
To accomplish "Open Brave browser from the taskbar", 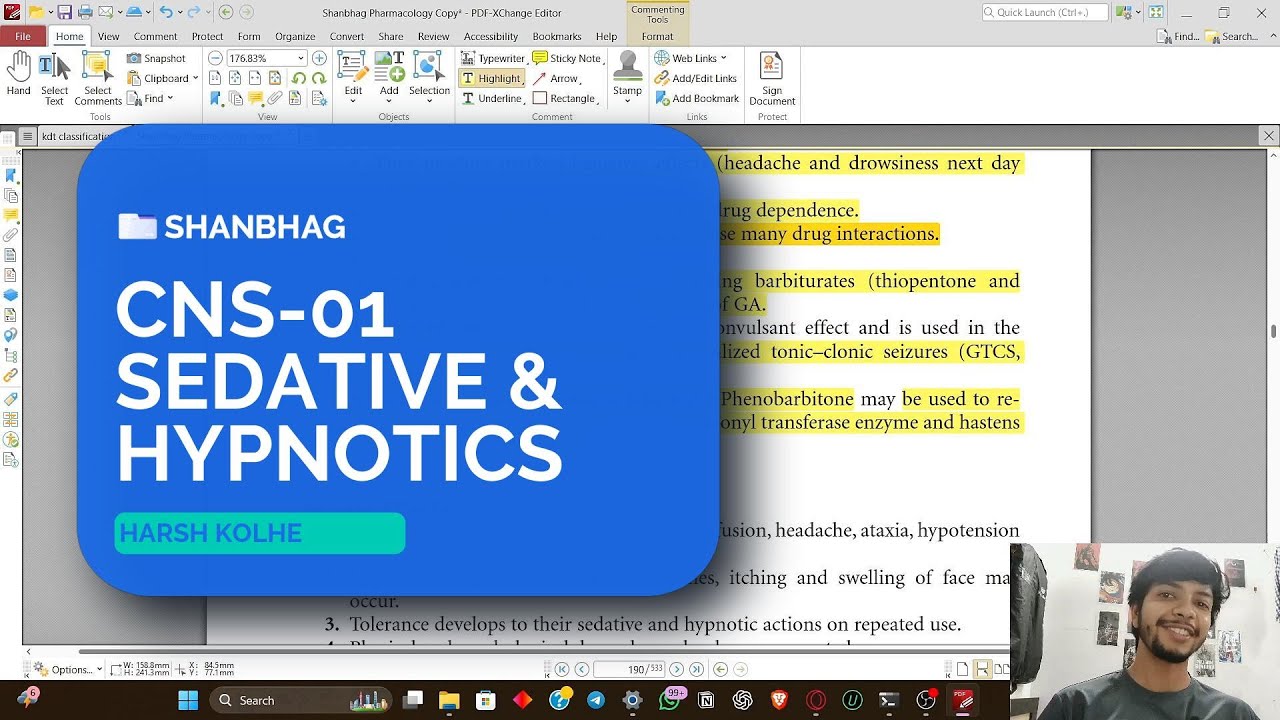I will [779, 700].
